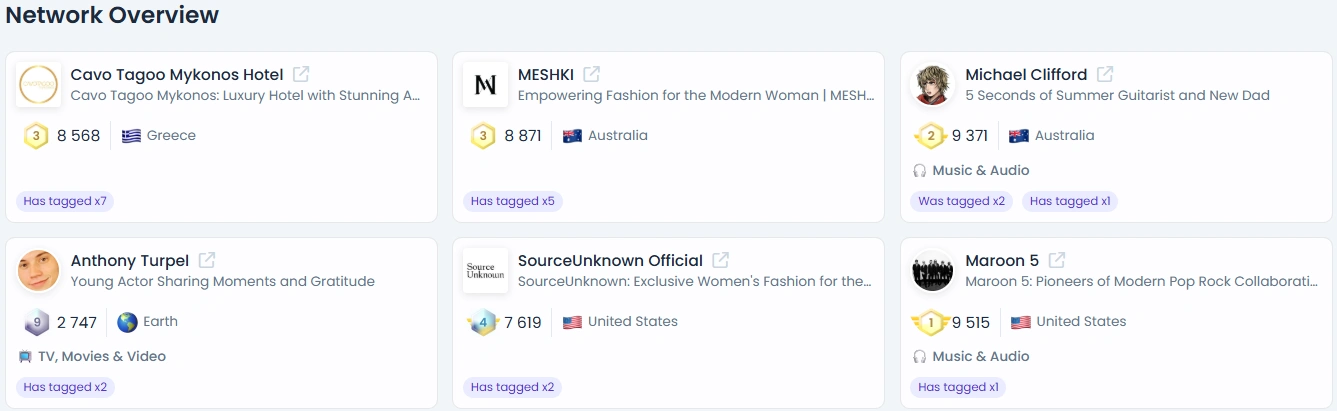Click 'TV, Movies & Video' category label

point(102,357)
